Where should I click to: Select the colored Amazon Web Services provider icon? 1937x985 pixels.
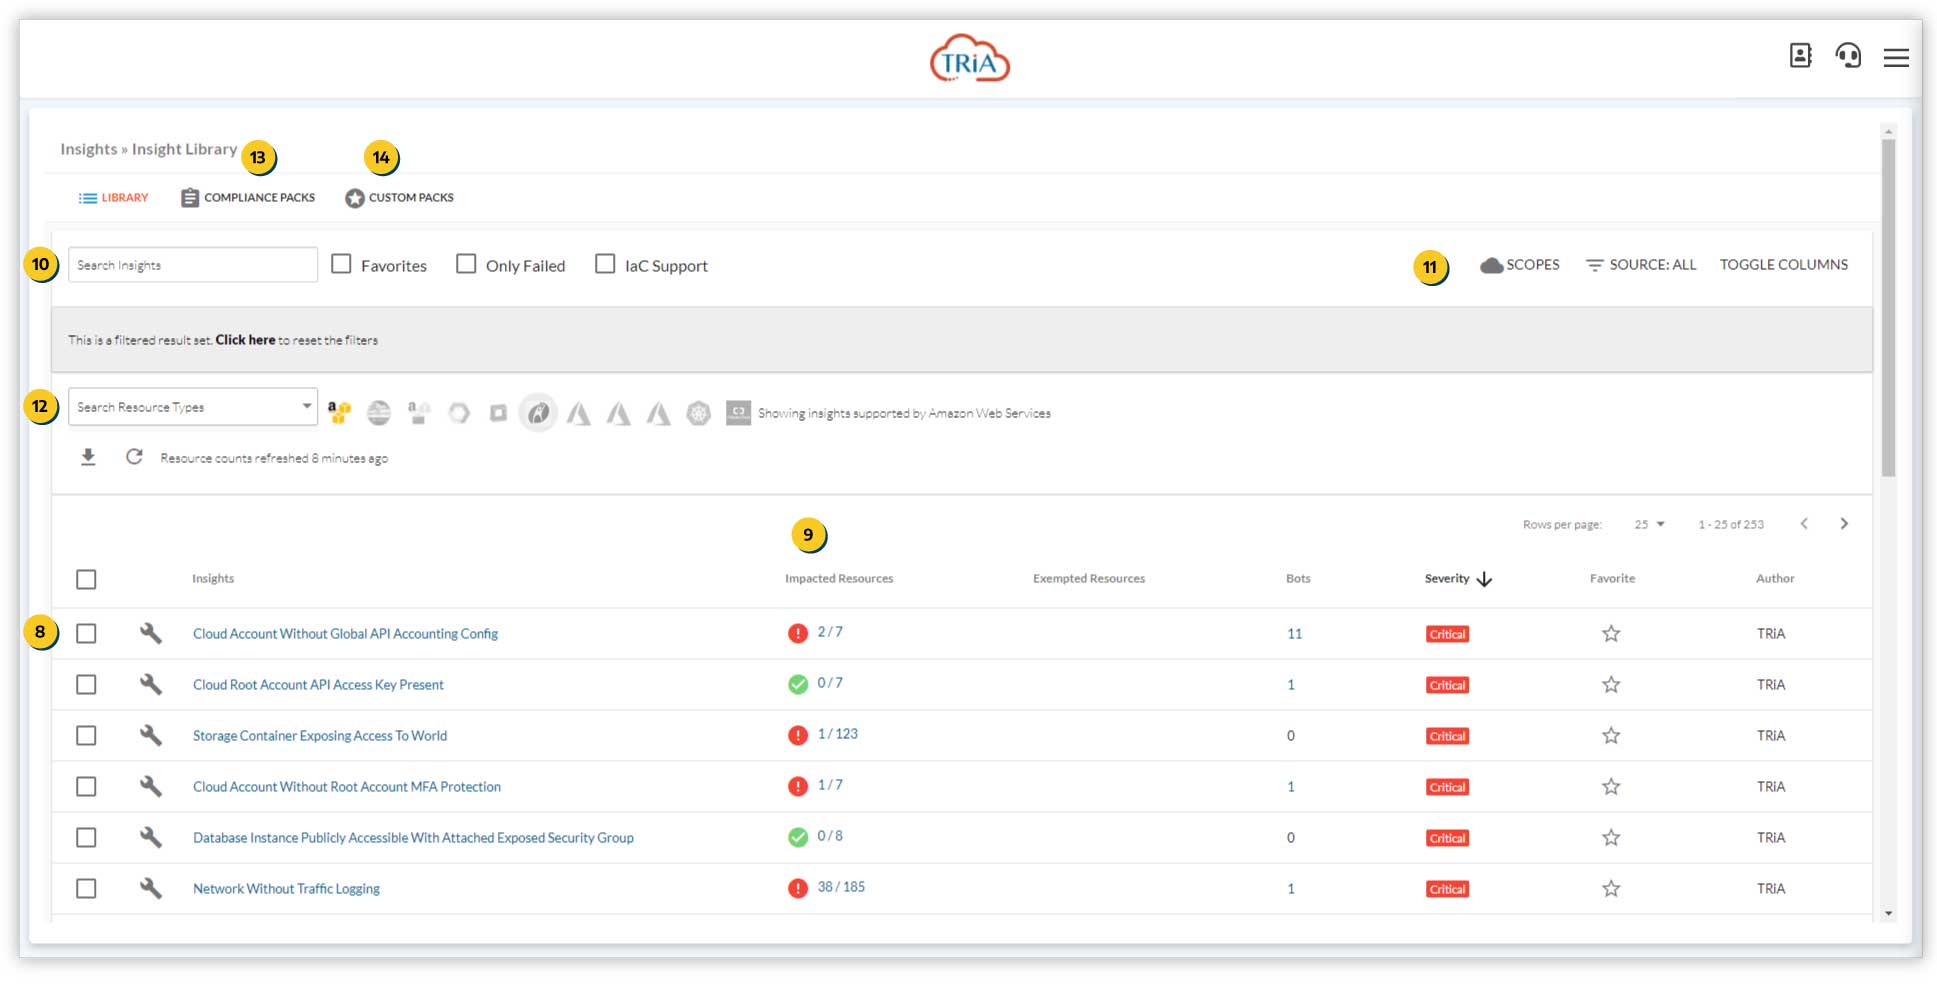[x=339, y=412]
